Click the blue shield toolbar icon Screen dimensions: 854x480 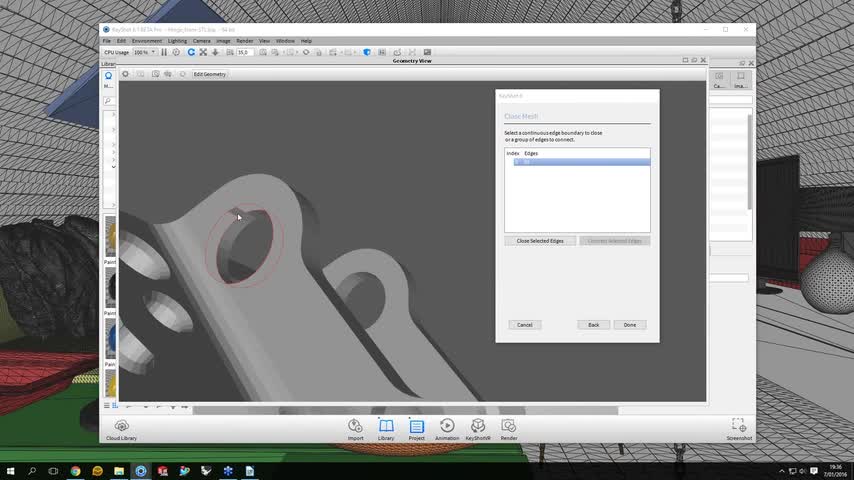coord(367,52)
